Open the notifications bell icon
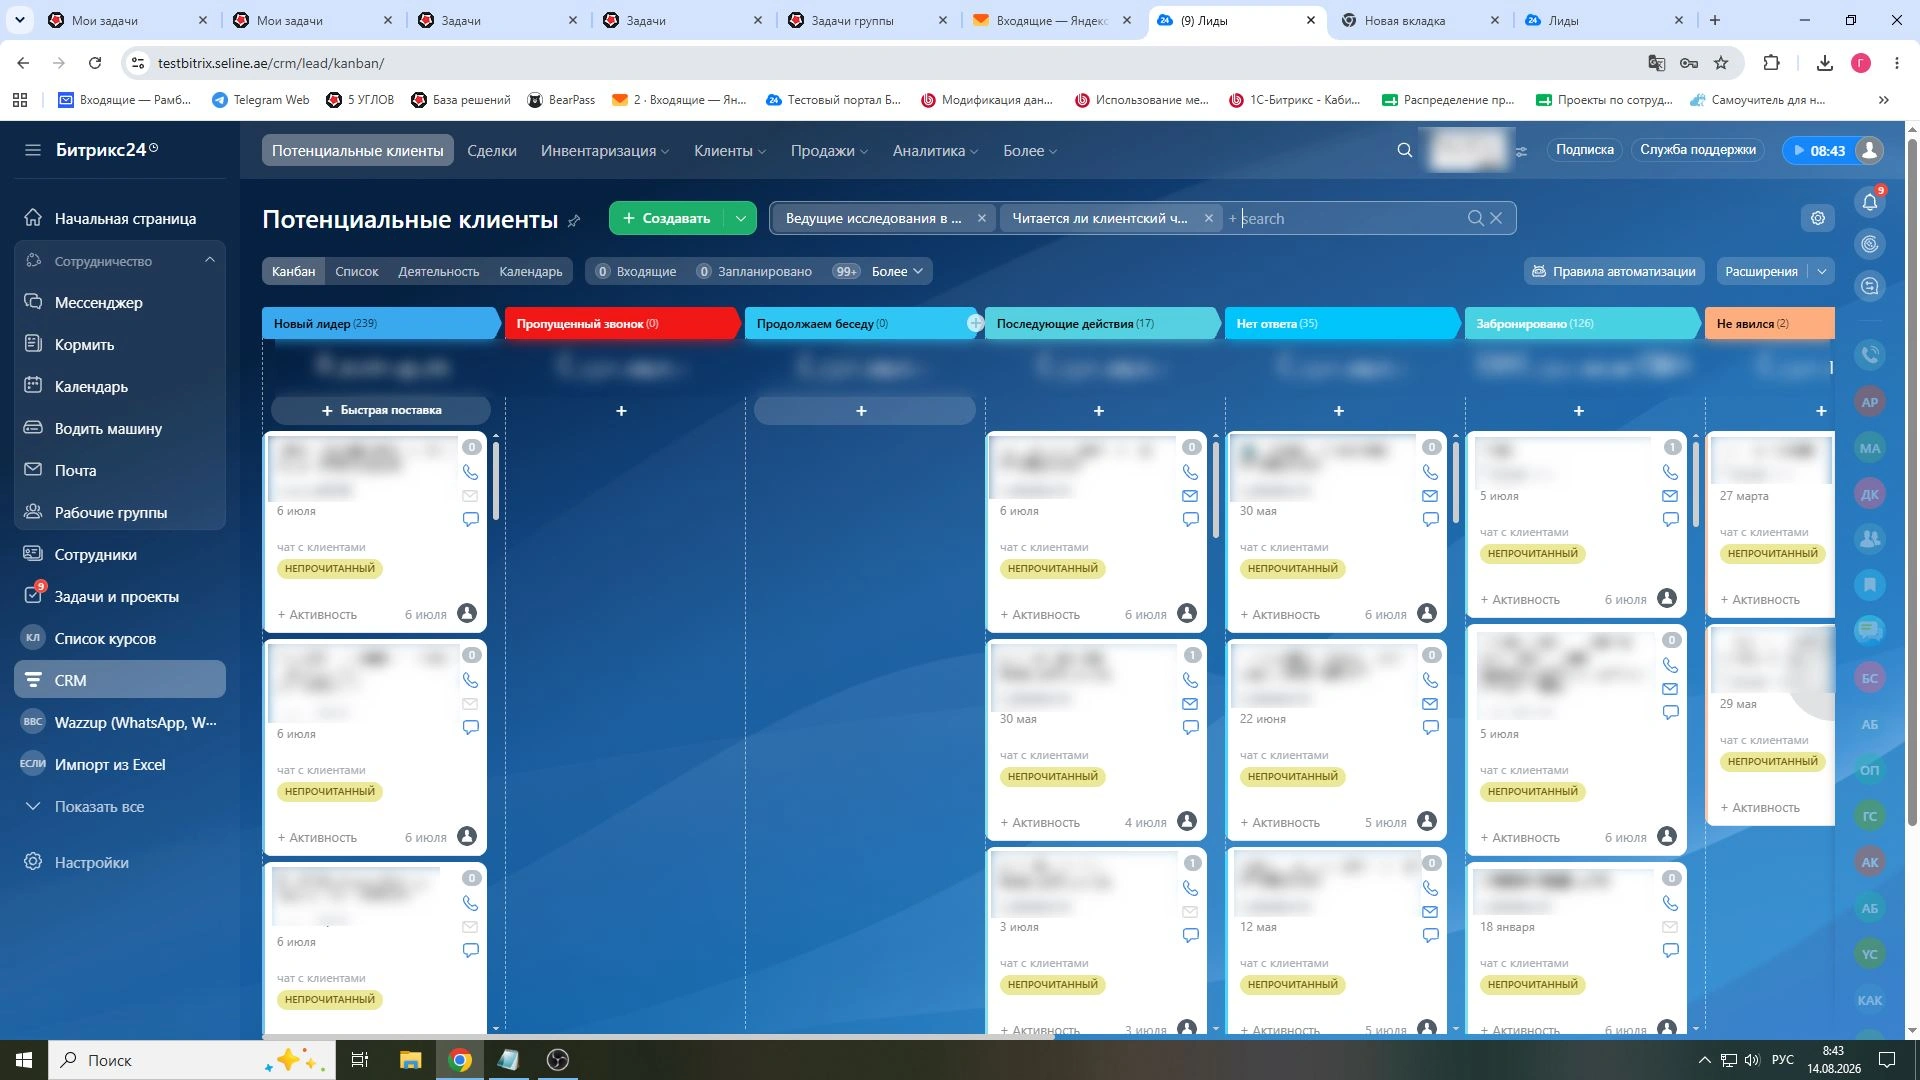 1869,202
